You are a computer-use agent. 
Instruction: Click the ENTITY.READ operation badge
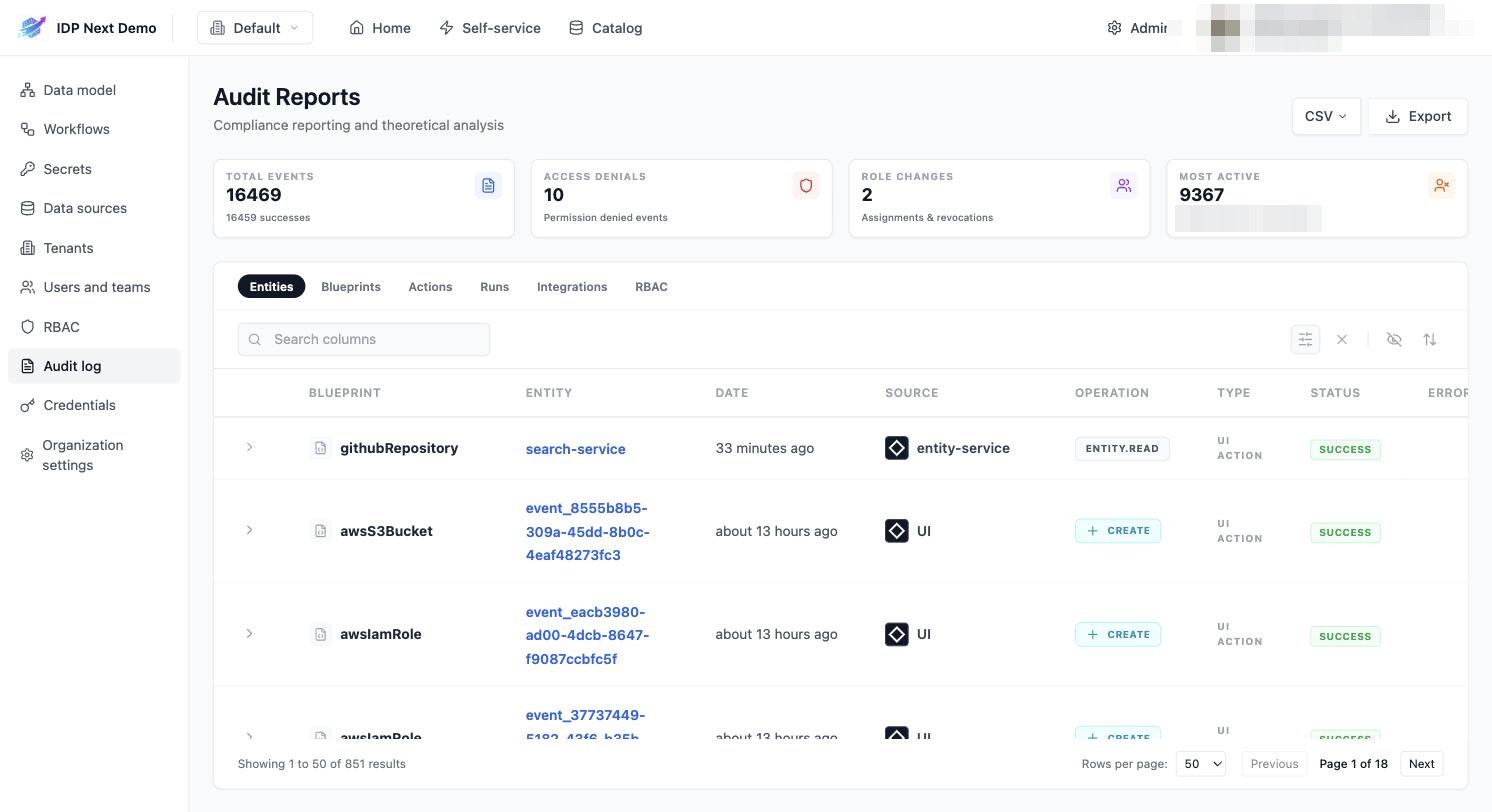(x=1122, y=449)
